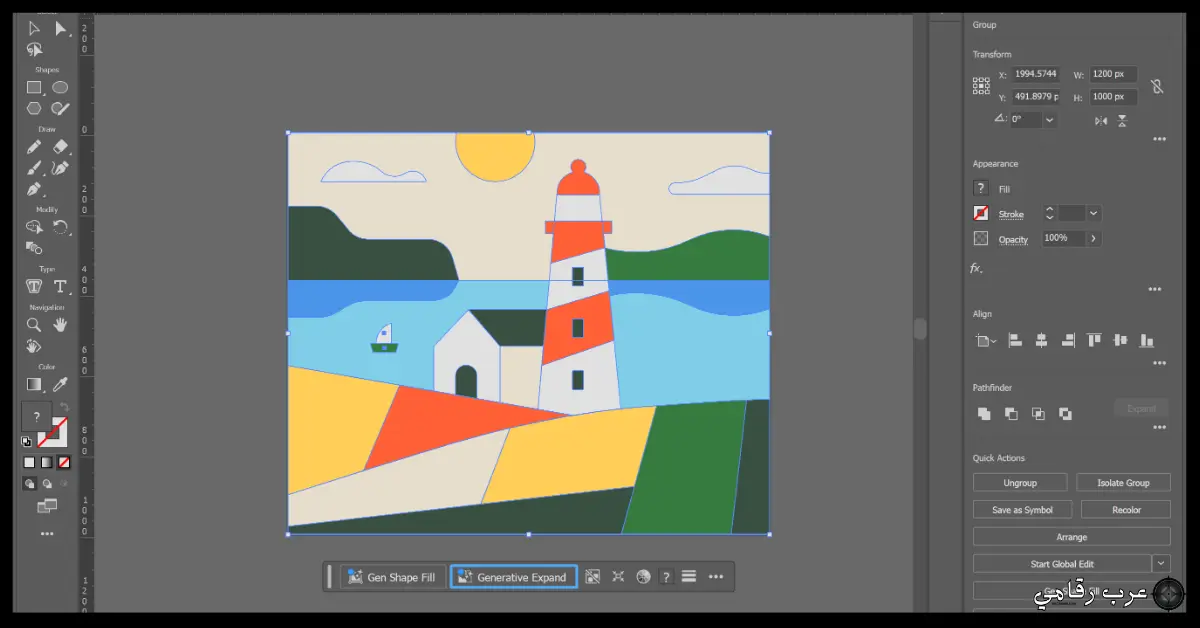1200x628 pixels.
Task: Open the stroke weight dropdown in Appearance
Action: 1093,213
